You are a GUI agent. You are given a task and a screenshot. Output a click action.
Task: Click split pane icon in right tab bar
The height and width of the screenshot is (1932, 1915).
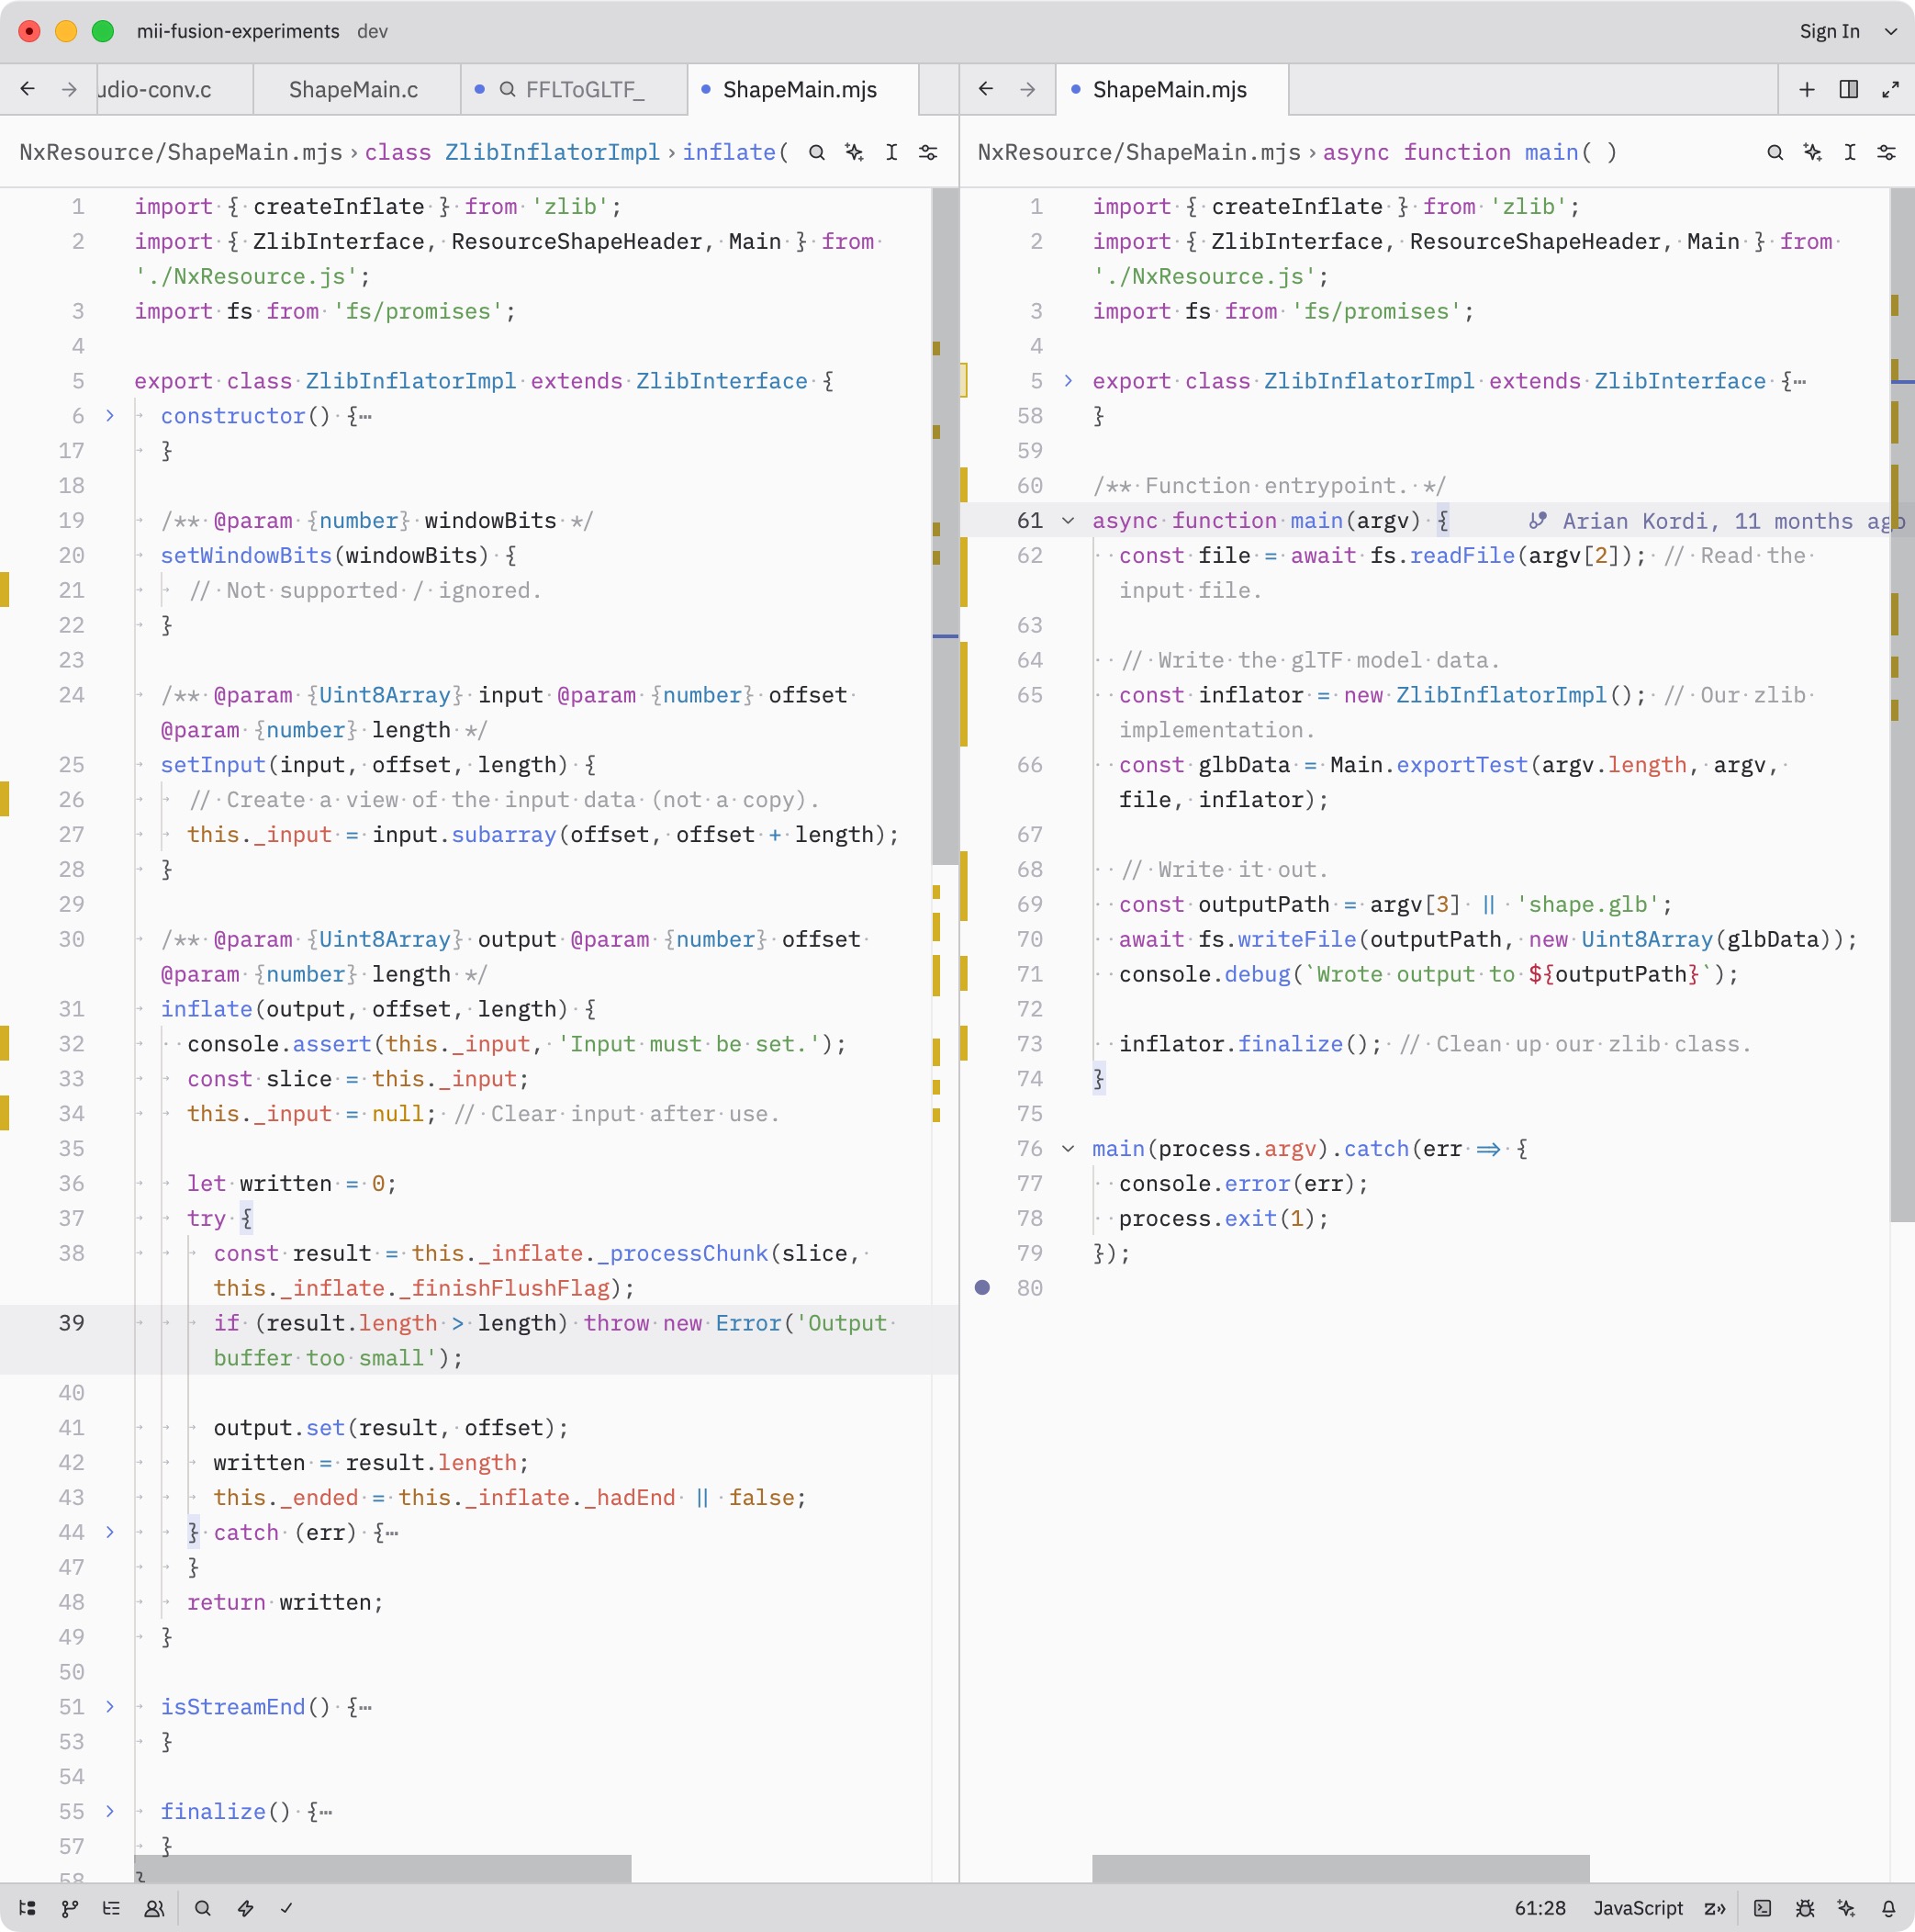(x=1848, y=90)
